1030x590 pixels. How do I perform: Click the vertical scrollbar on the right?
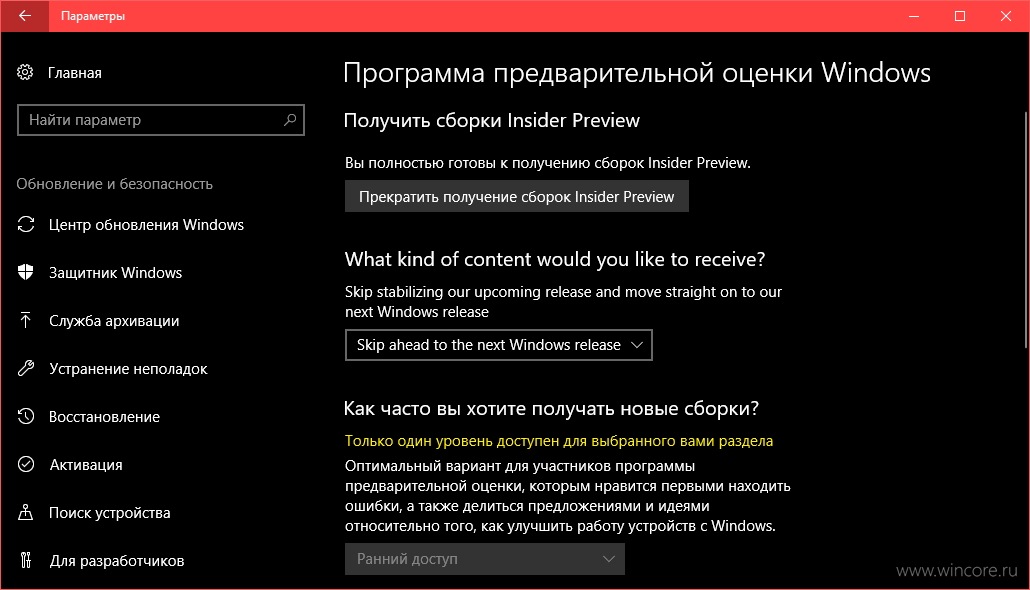1025,230
